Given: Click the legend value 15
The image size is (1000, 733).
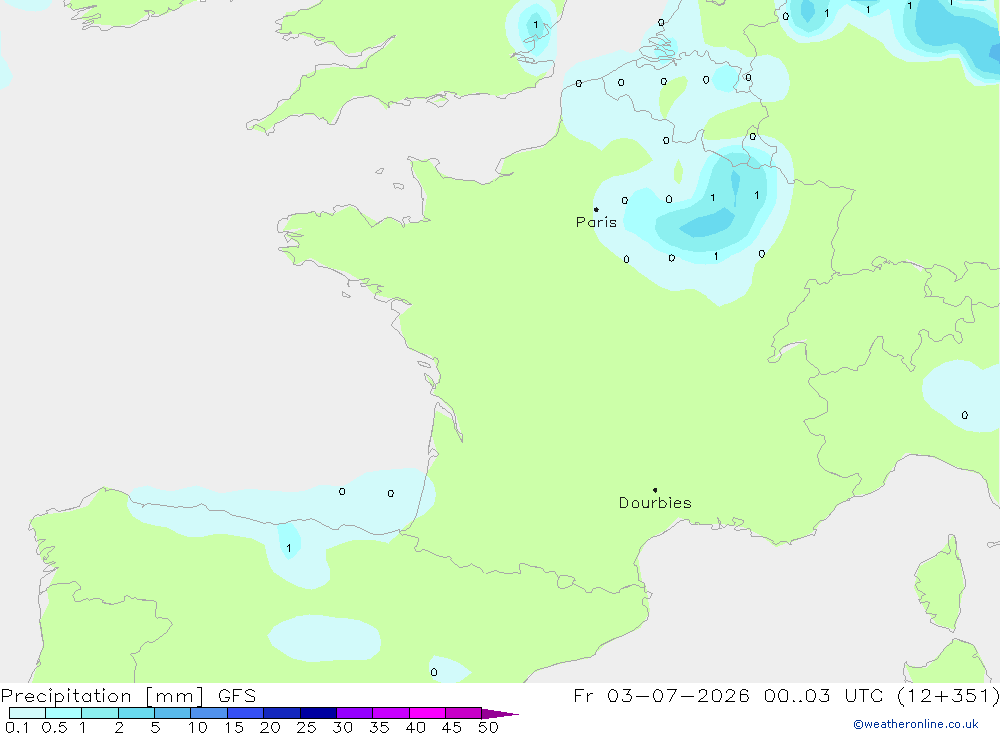Looking at the screenshot, I should pyautogui.click(x=234, y=727).
